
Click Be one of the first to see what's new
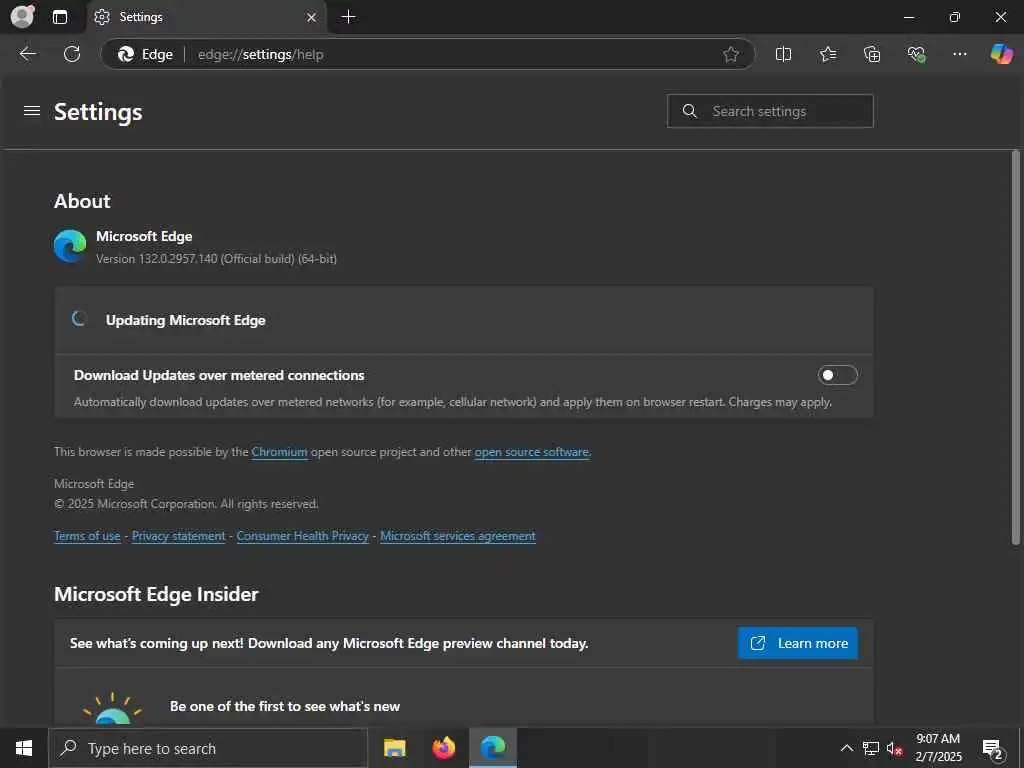285,706
